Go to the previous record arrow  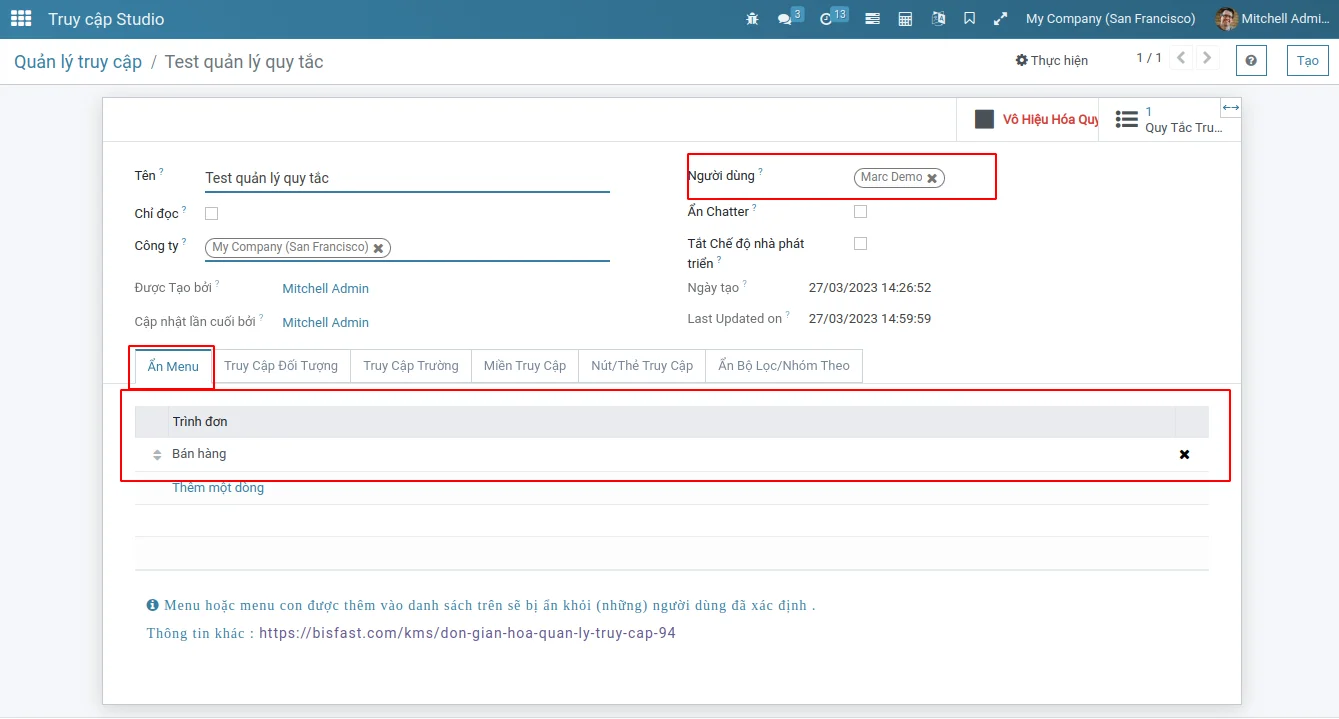(x=1182, y=58)
